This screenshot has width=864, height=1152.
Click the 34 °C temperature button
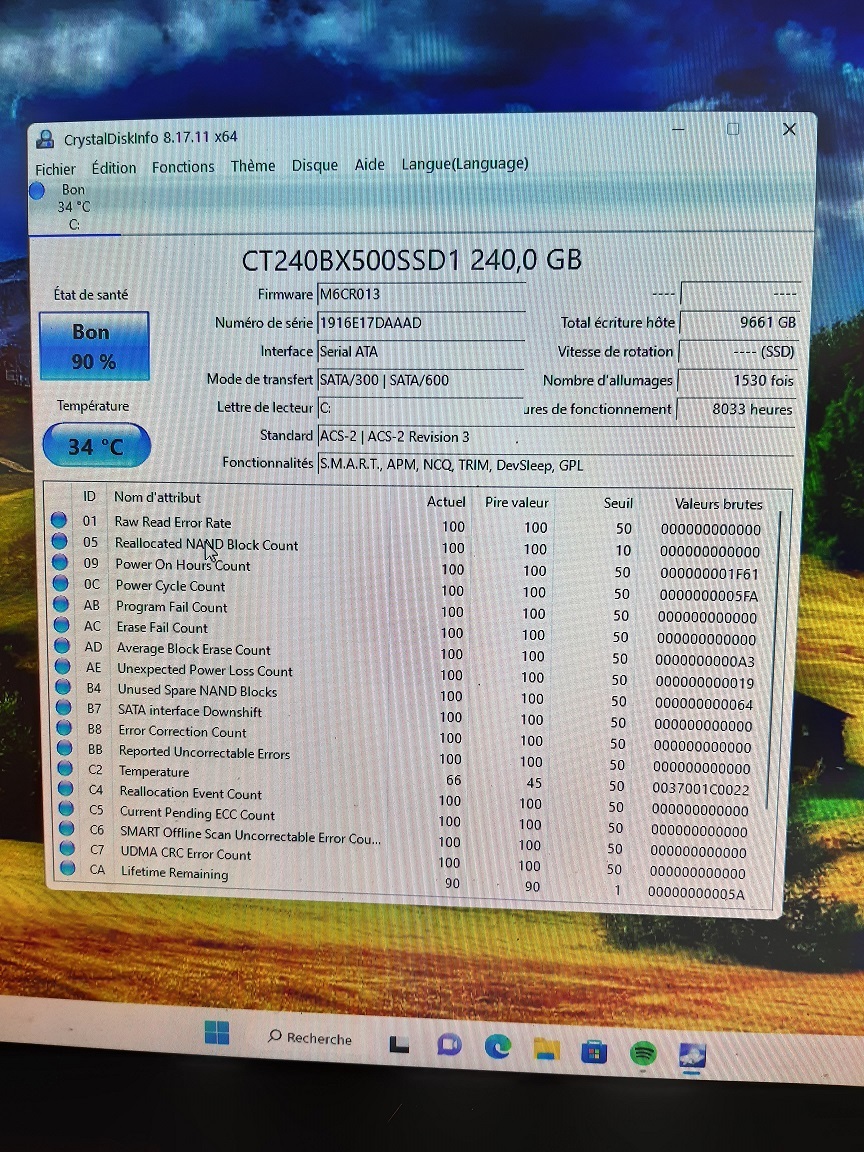96,445
